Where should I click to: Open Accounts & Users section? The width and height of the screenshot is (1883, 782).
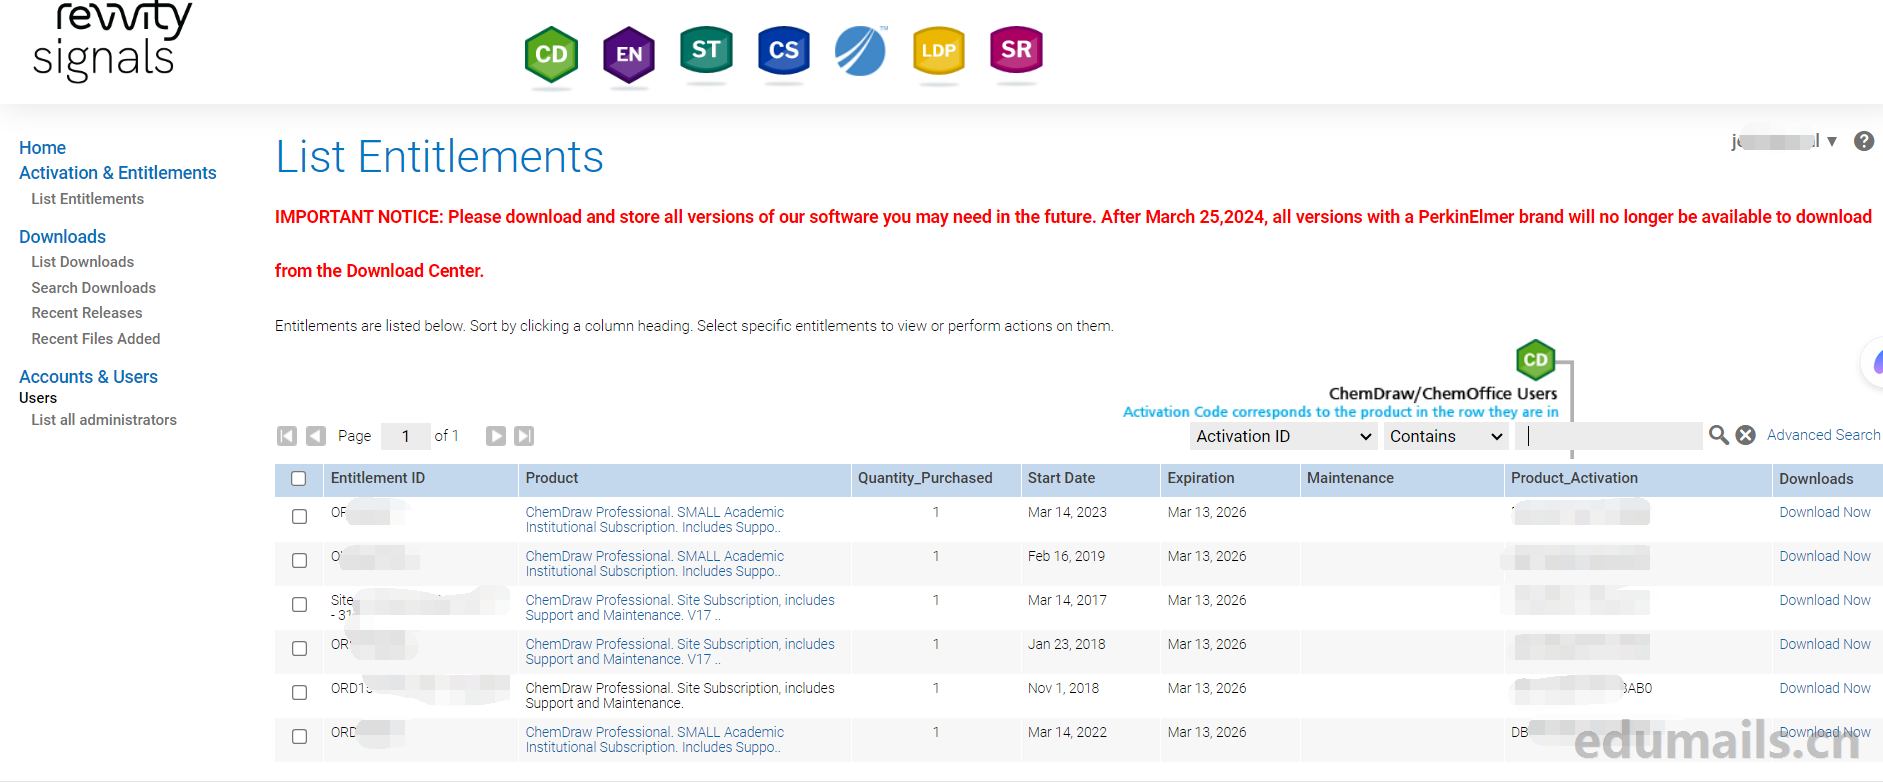pos(88,377)
